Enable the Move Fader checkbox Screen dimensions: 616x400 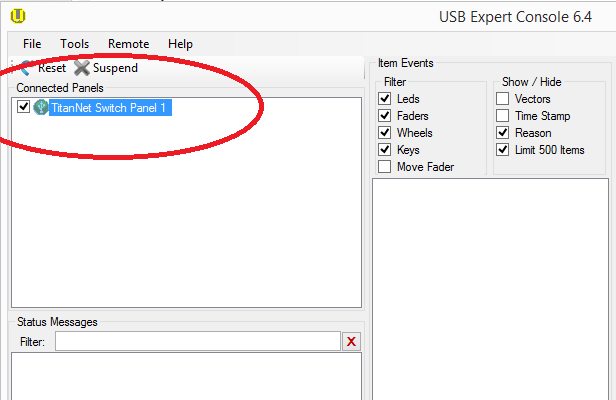(x=385, y=167)
